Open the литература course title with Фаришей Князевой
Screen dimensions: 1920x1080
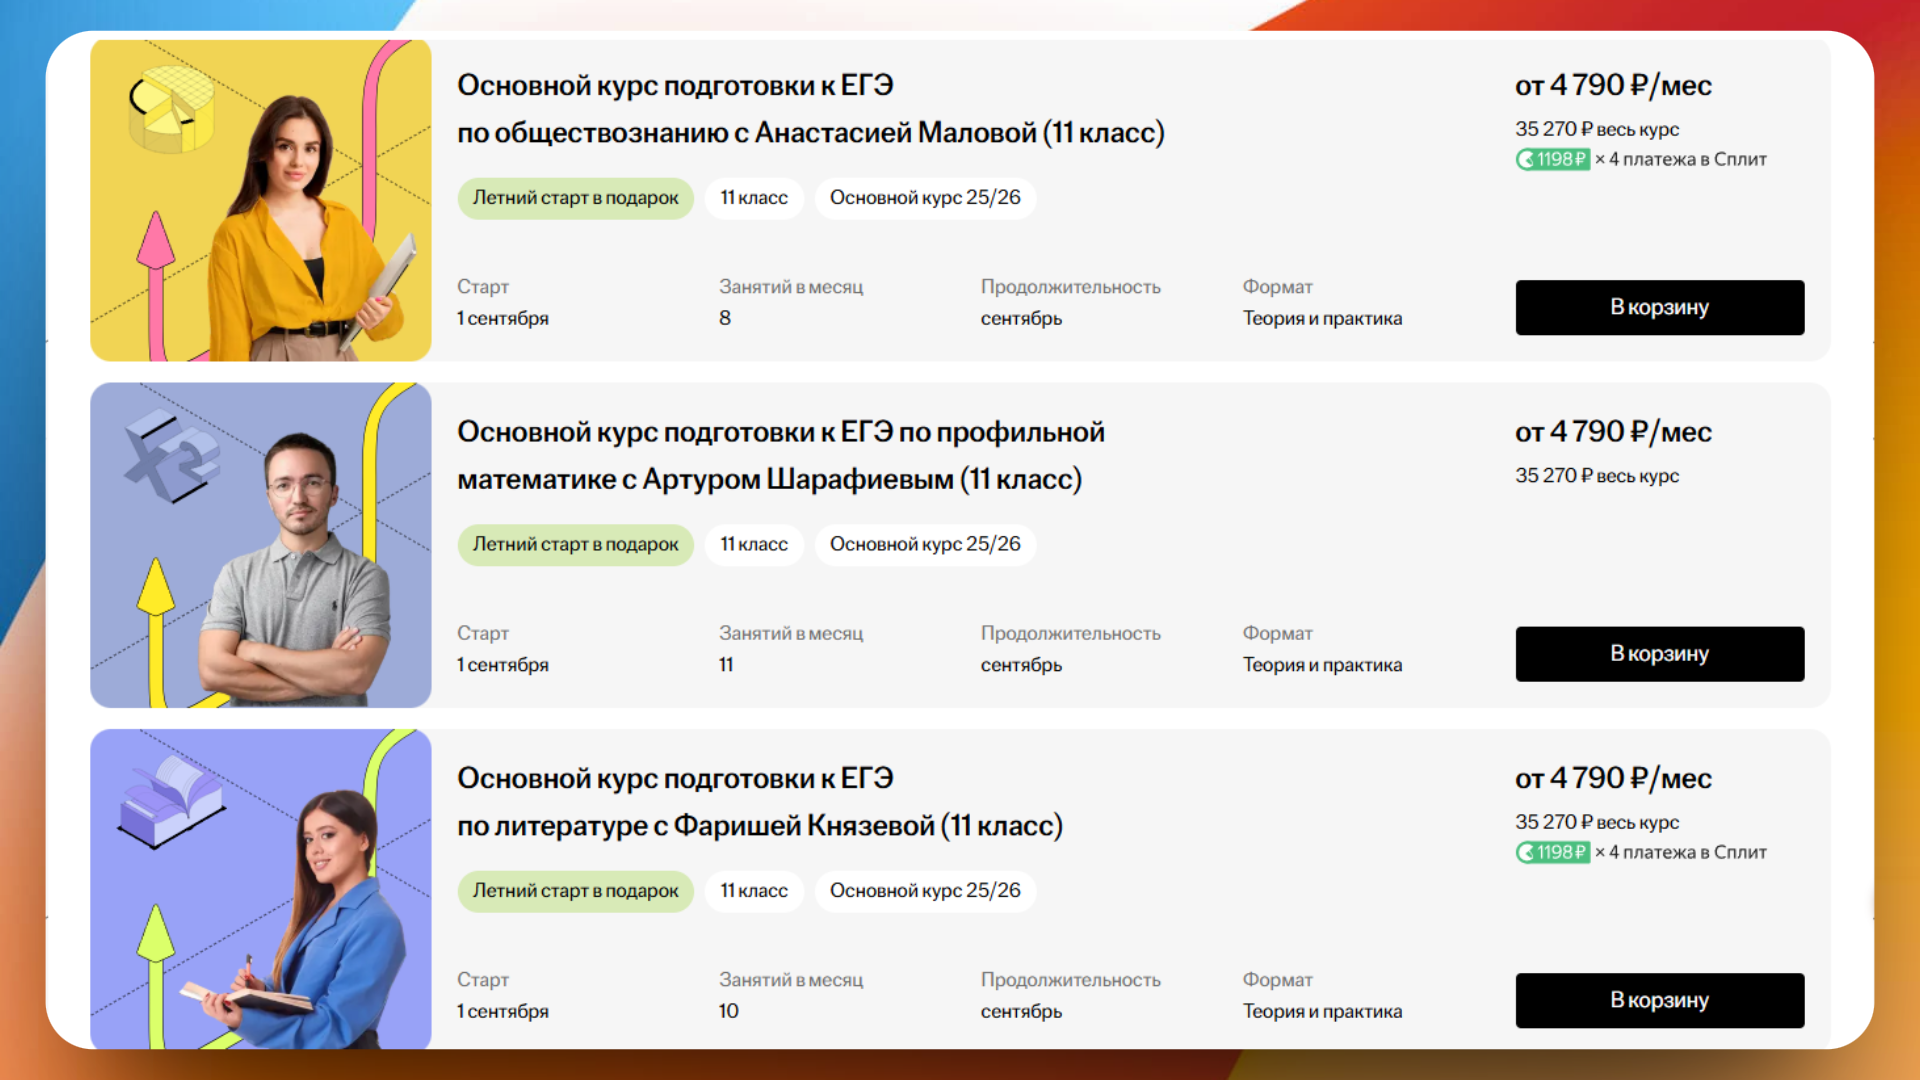pyautogui.click(x=760, y=801)
